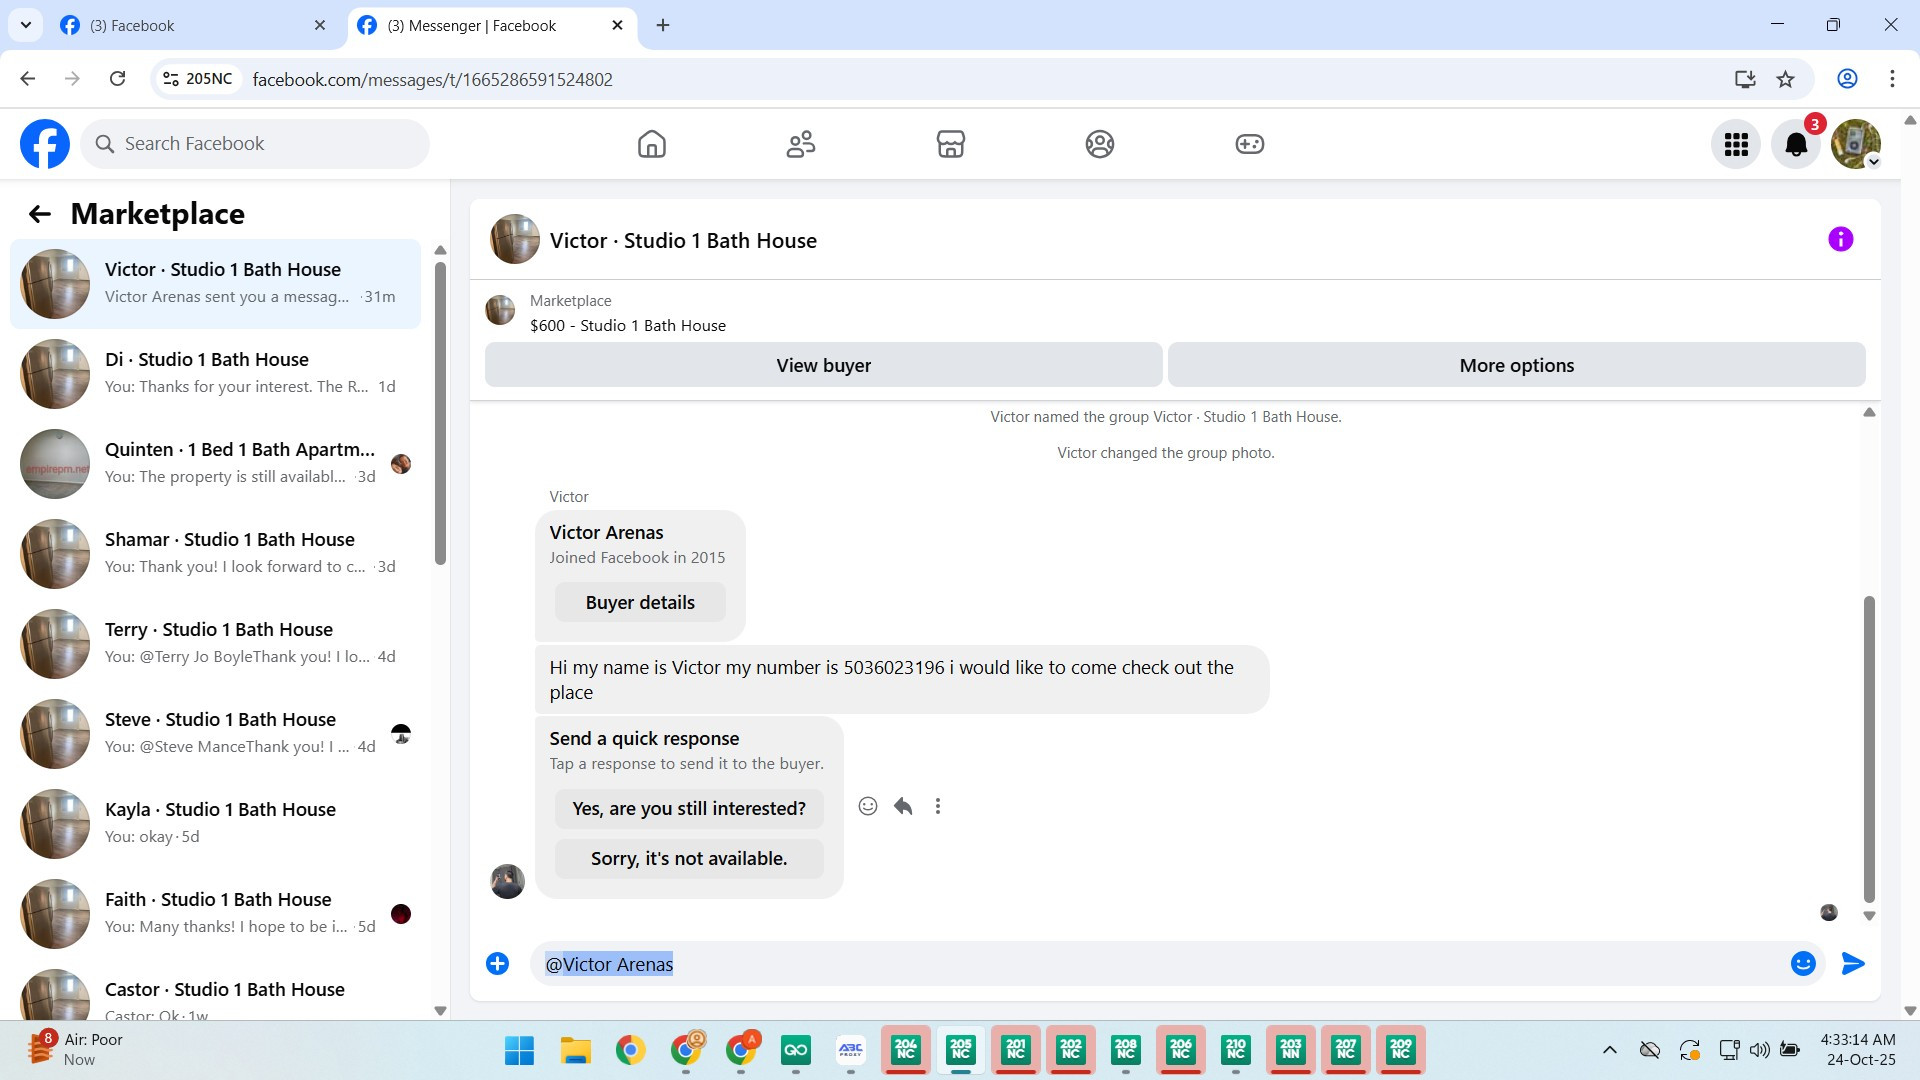Open Kayla · Studio 1 Bath House chat

tap(216, 824)
